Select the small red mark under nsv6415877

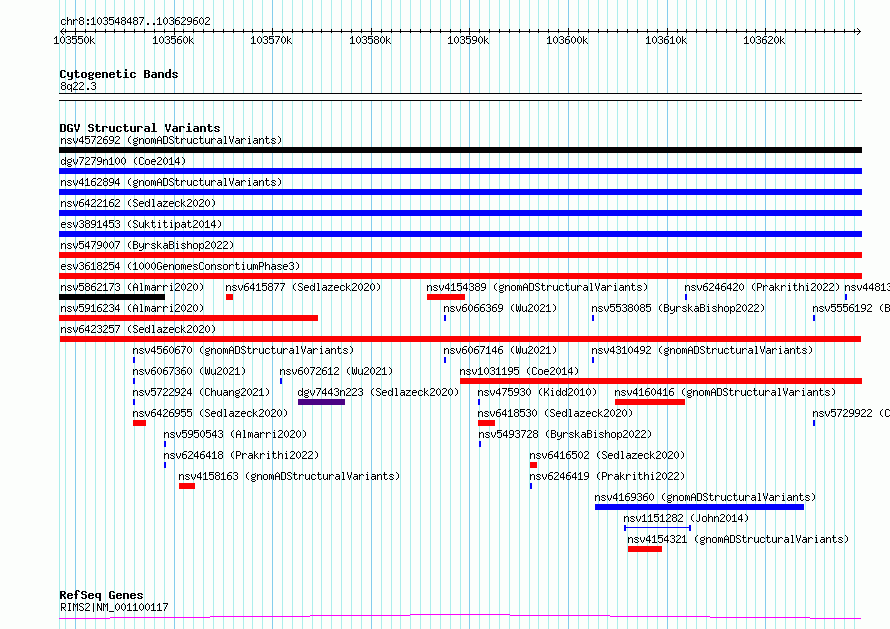(229, 297)
